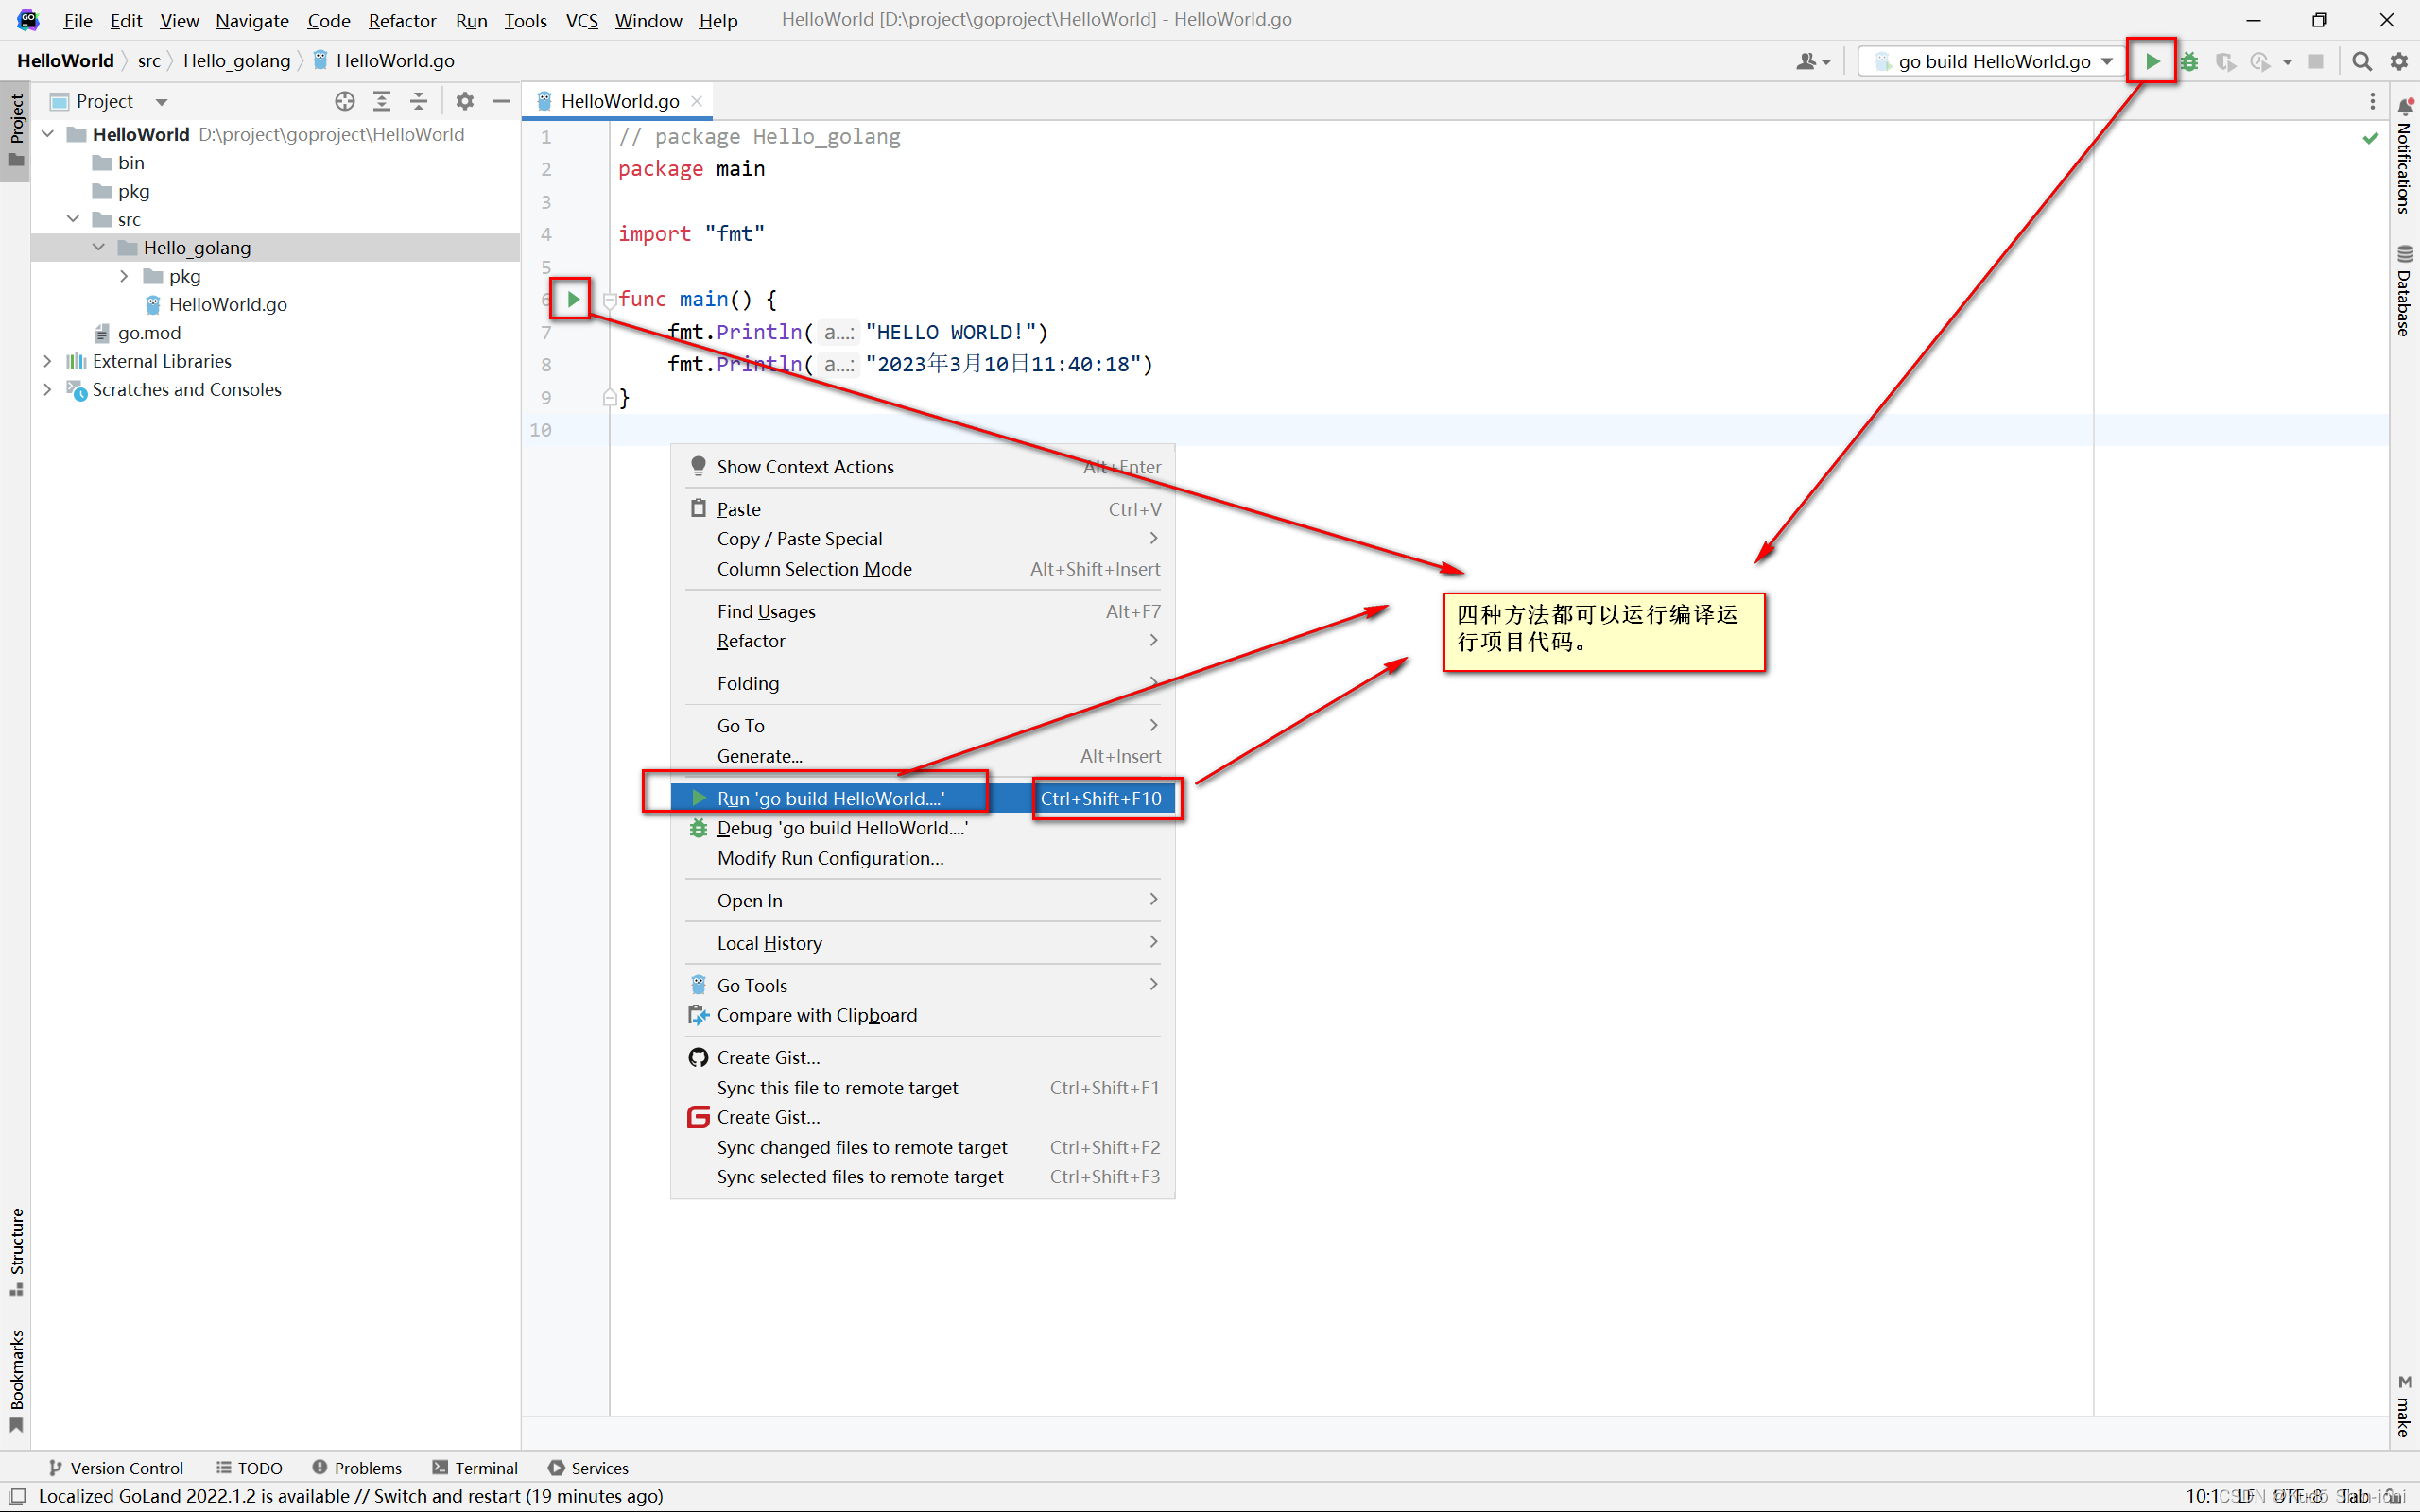Viewport: 2420px width, 1512px height.
Task: Toggle the Database side panel
Action: tap(2404, 292)
